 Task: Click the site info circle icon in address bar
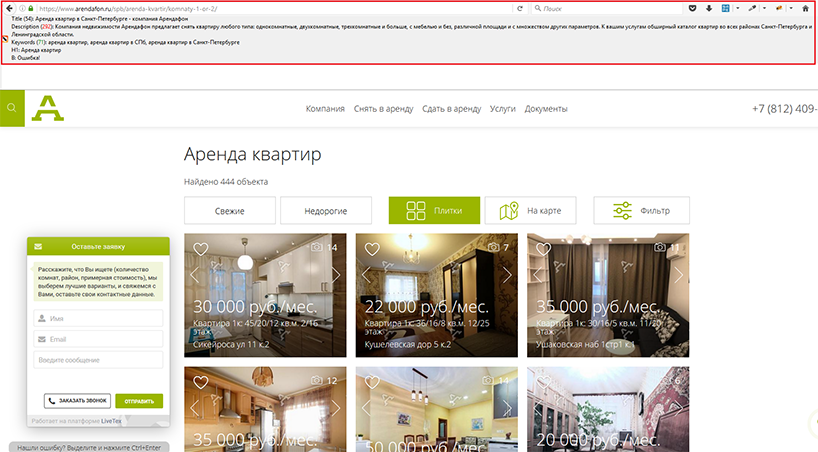[x=22, y=9]
